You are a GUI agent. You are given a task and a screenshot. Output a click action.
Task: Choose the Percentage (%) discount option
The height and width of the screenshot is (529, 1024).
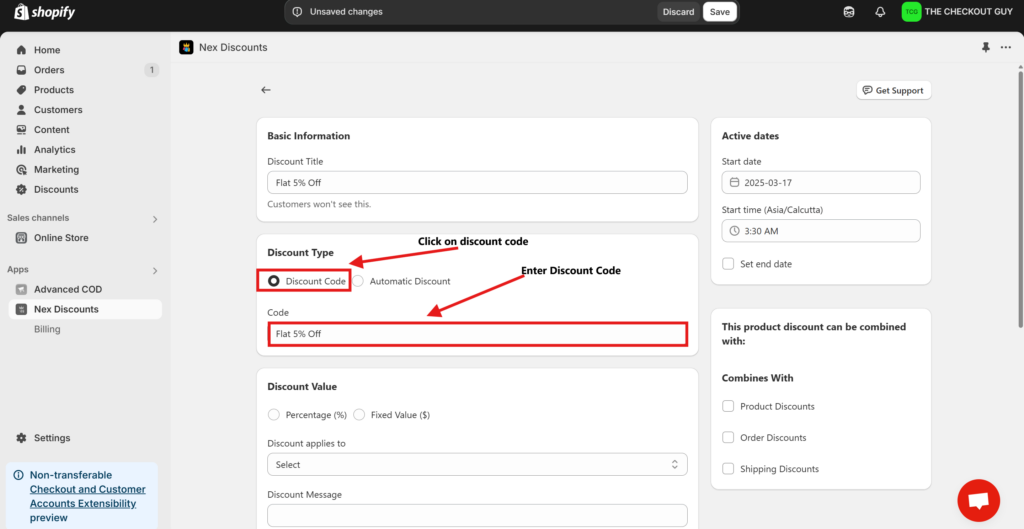coord(274,415)
